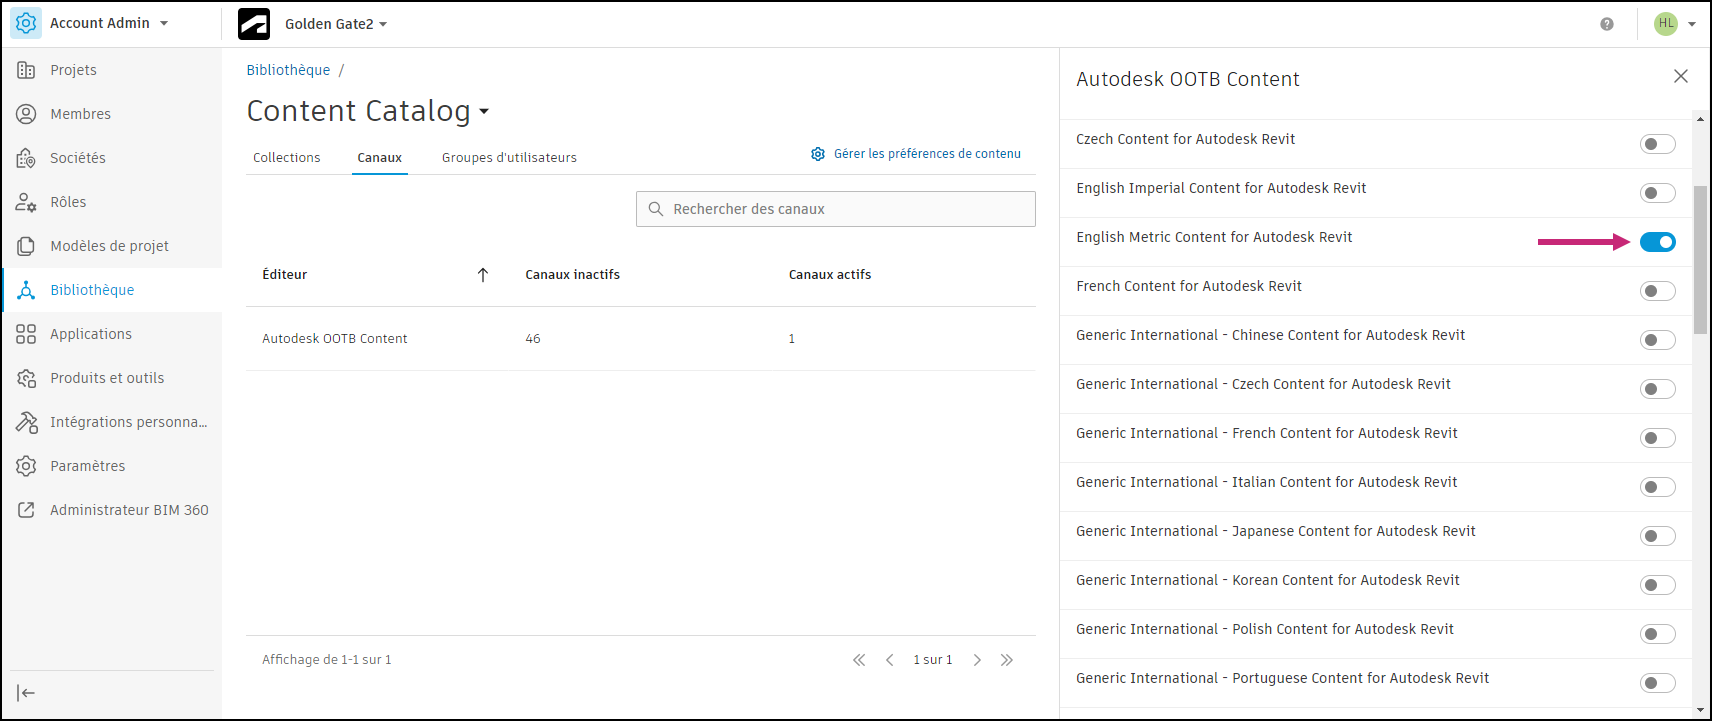Turn on Czech Content for Autodesk Revit
The width and height of the screenshot is (1712, 721).
(x=1657, y=144)
